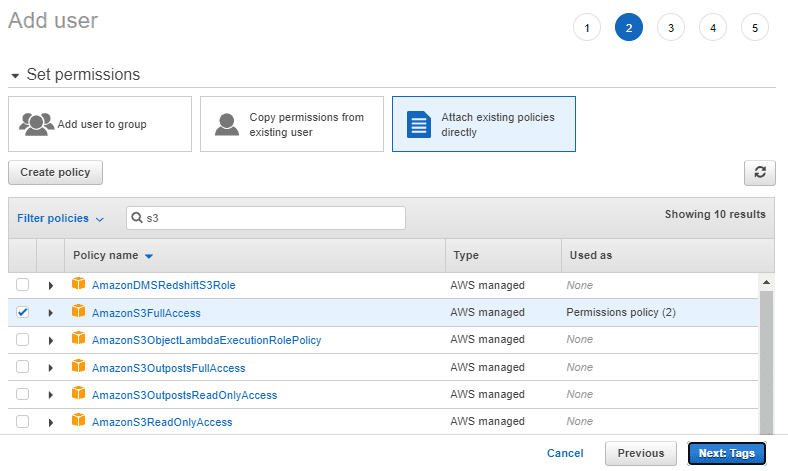788x471 pixels.
Task: Check the AmazonS3OutpostsFullAccess checkbox
Action: (23, 366)
